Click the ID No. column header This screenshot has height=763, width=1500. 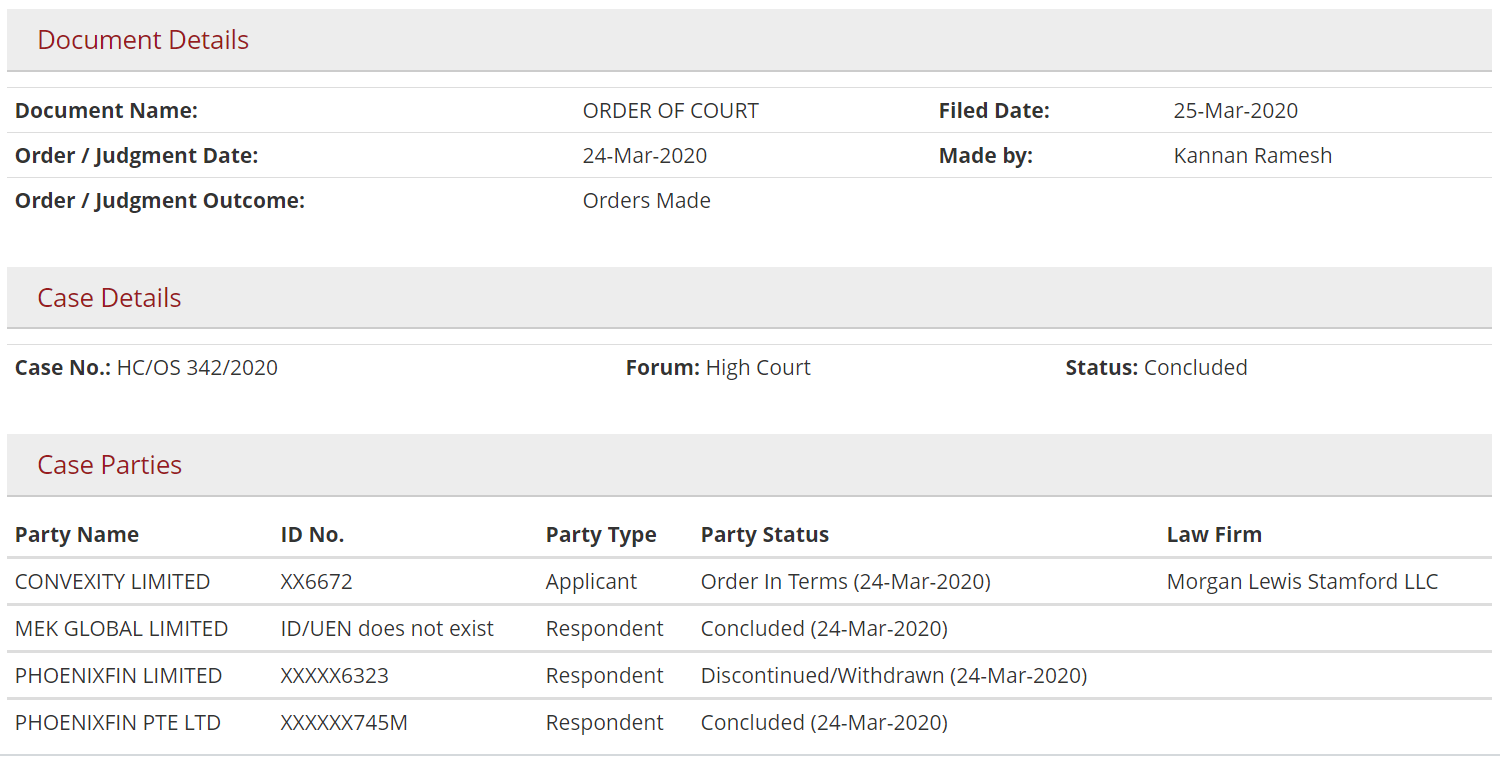(312, 535)
